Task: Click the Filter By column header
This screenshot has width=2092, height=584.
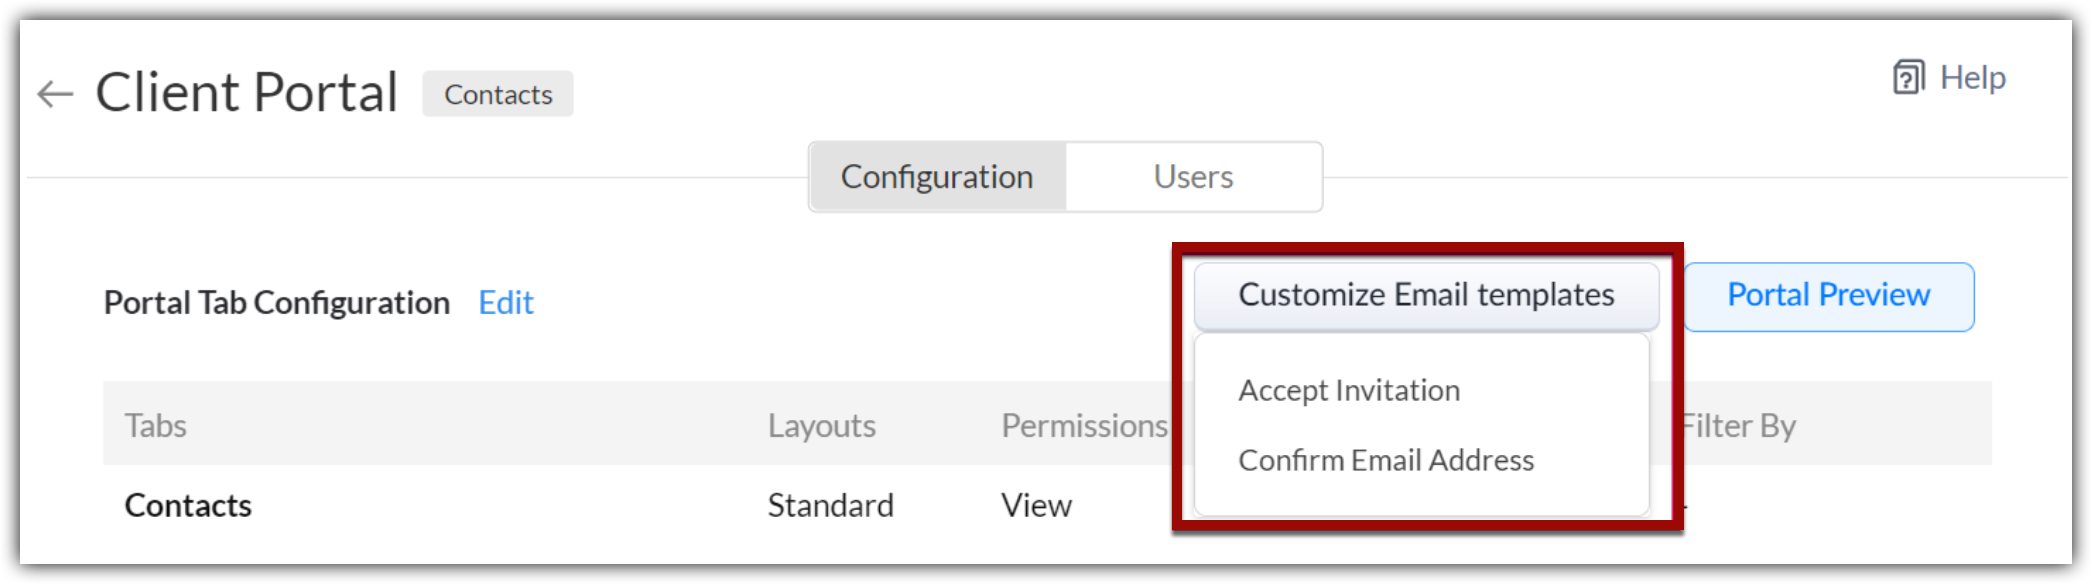Action: [x=1738, y=426]
